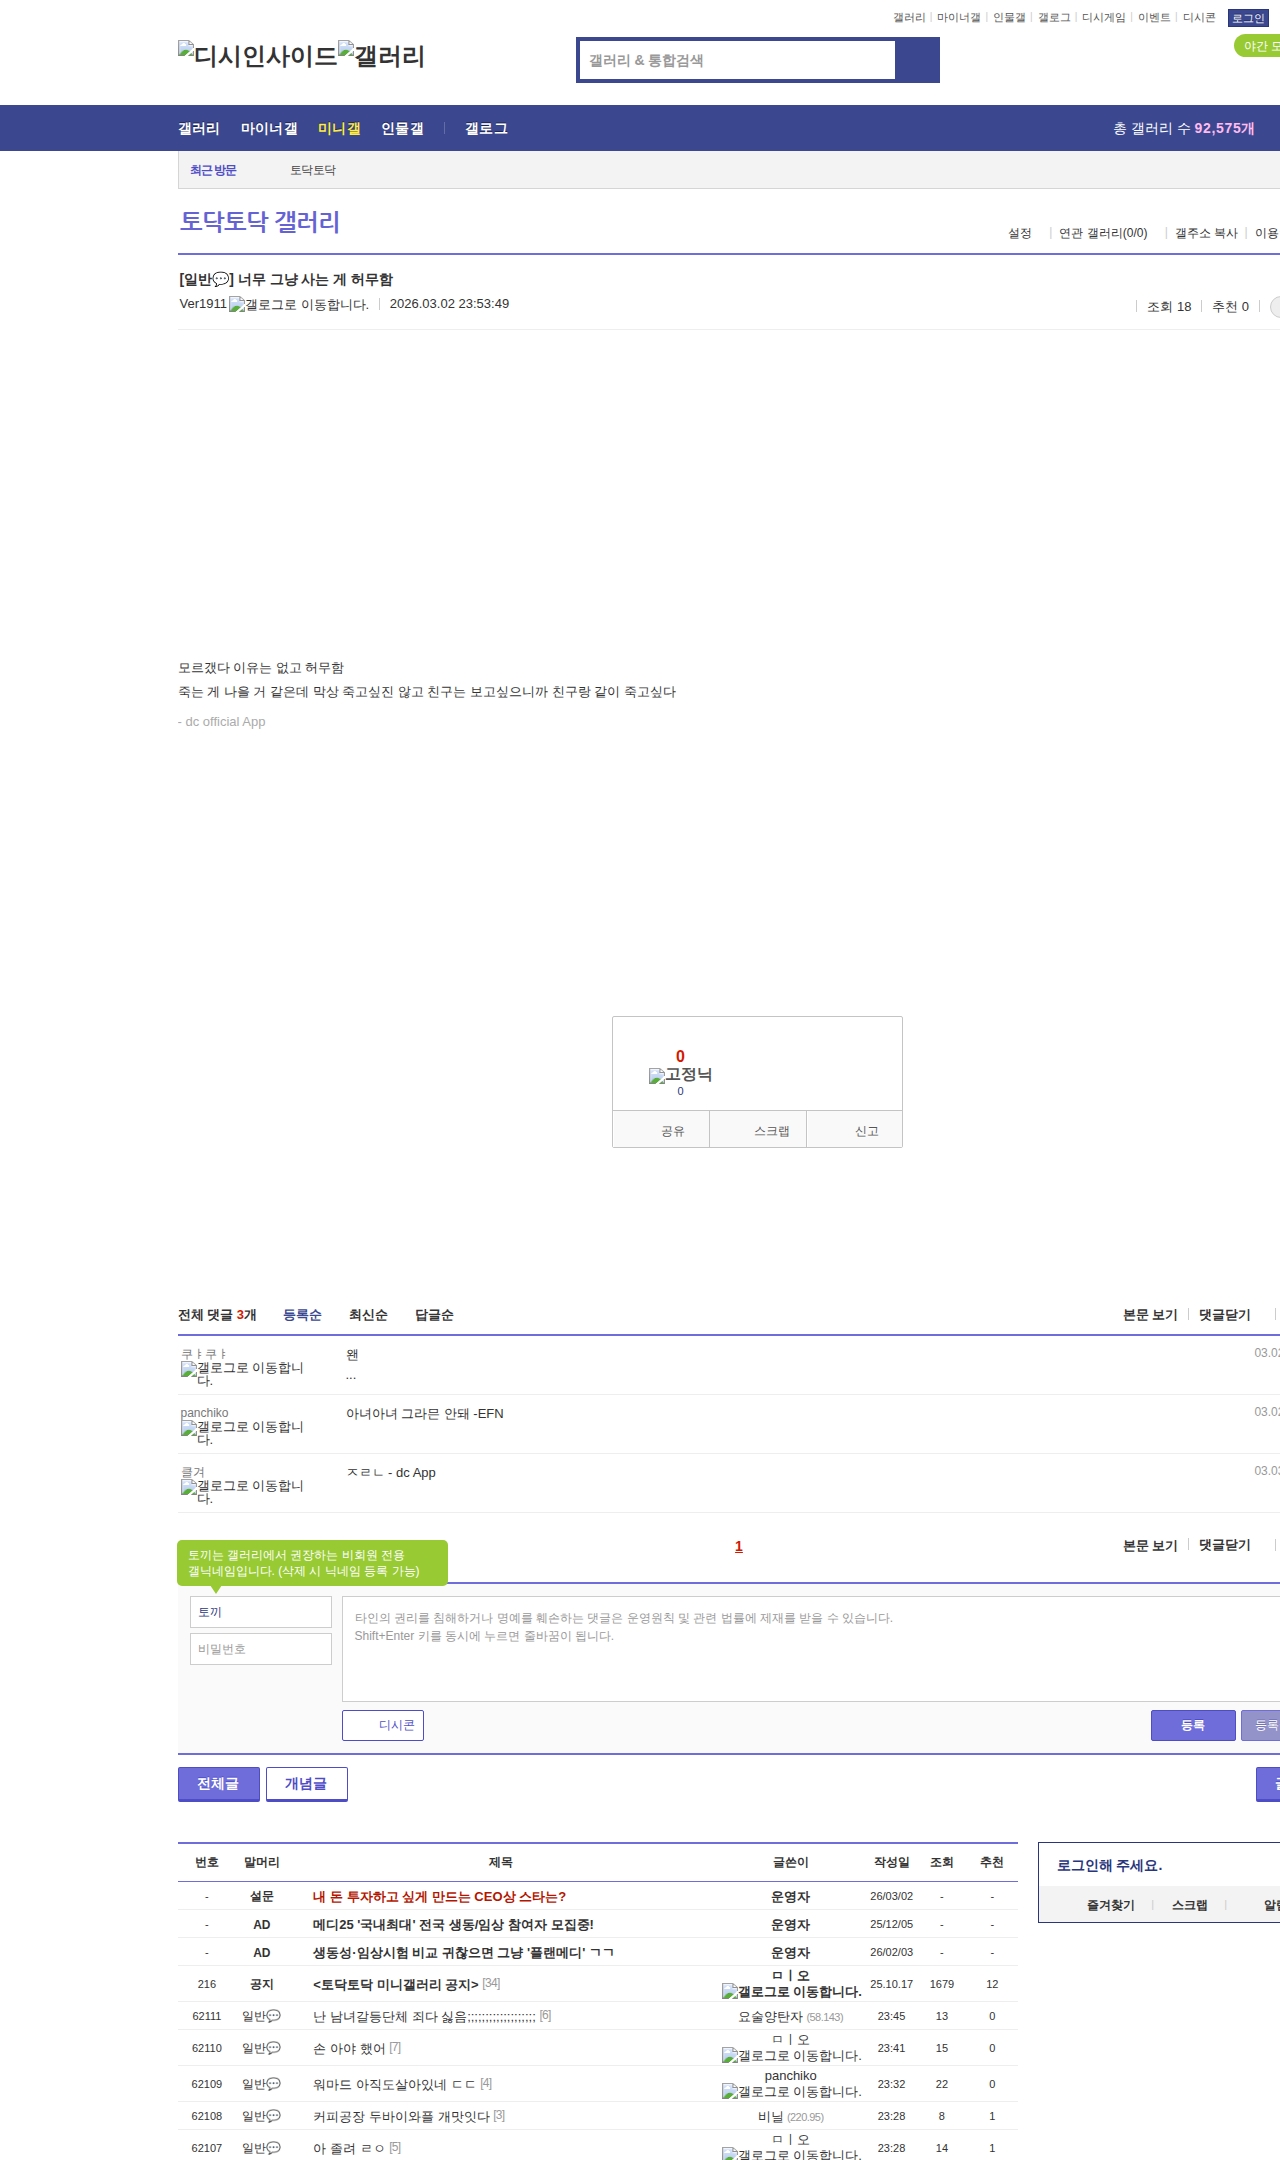Viewport: 1280px width, 2160px height.
Task: Open the 토닥토닥 갤러리 title link
Action: point(260,221)
